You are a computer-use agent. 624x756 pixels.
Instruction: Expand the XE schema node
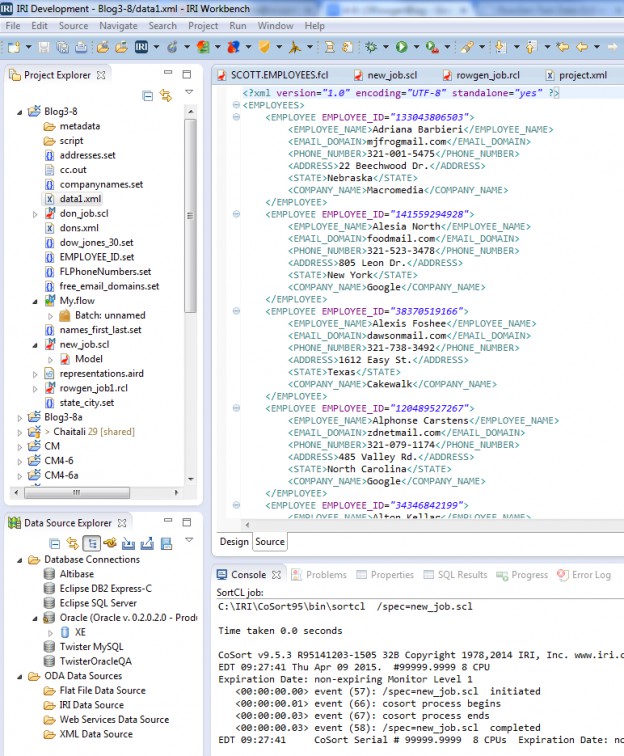[x=50, y=633]
